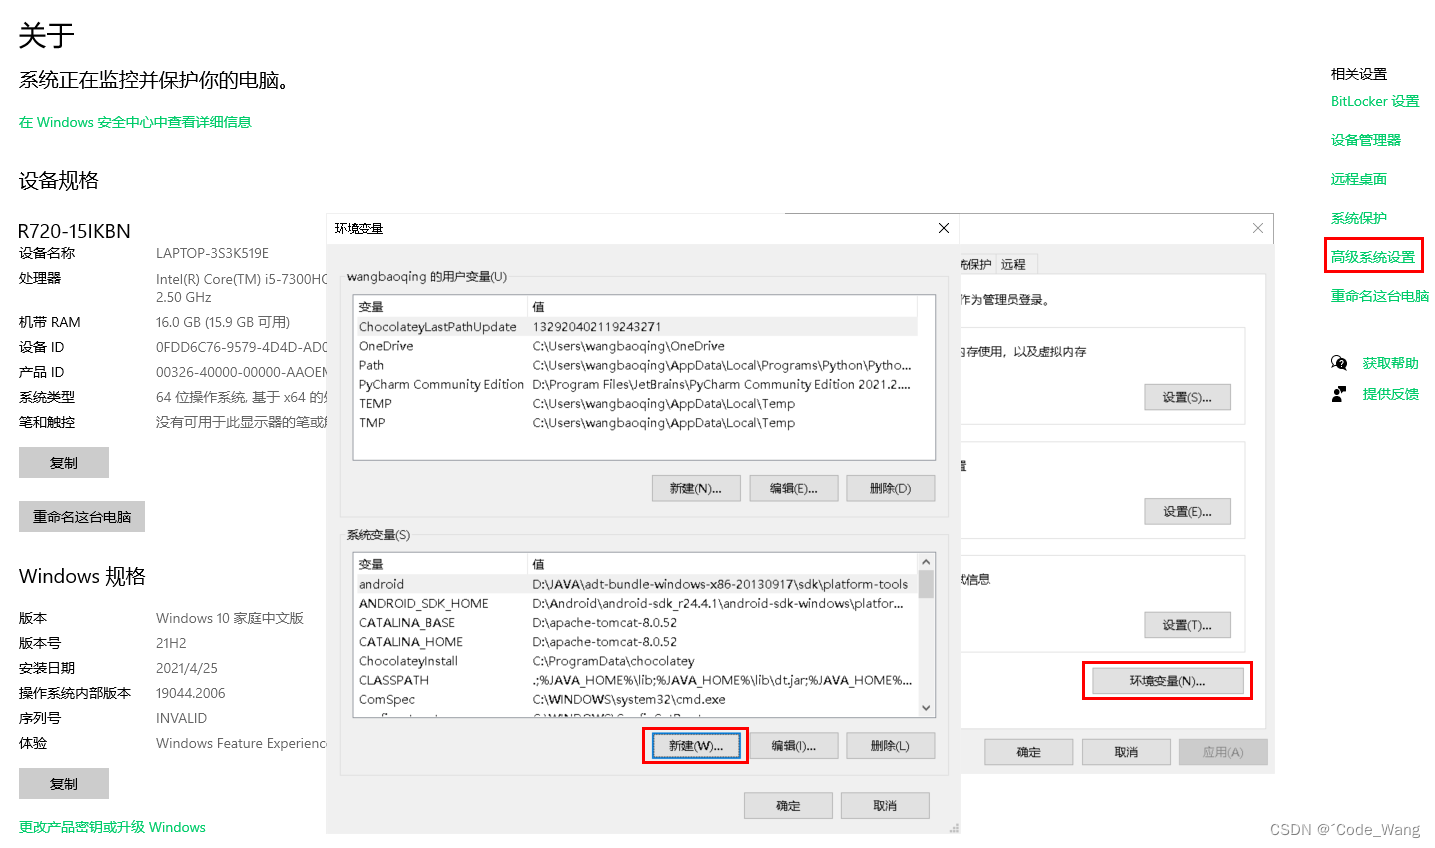Open 获取帮助 link
This screenshot has height=848, width=1435.
tap(1391, 363)
